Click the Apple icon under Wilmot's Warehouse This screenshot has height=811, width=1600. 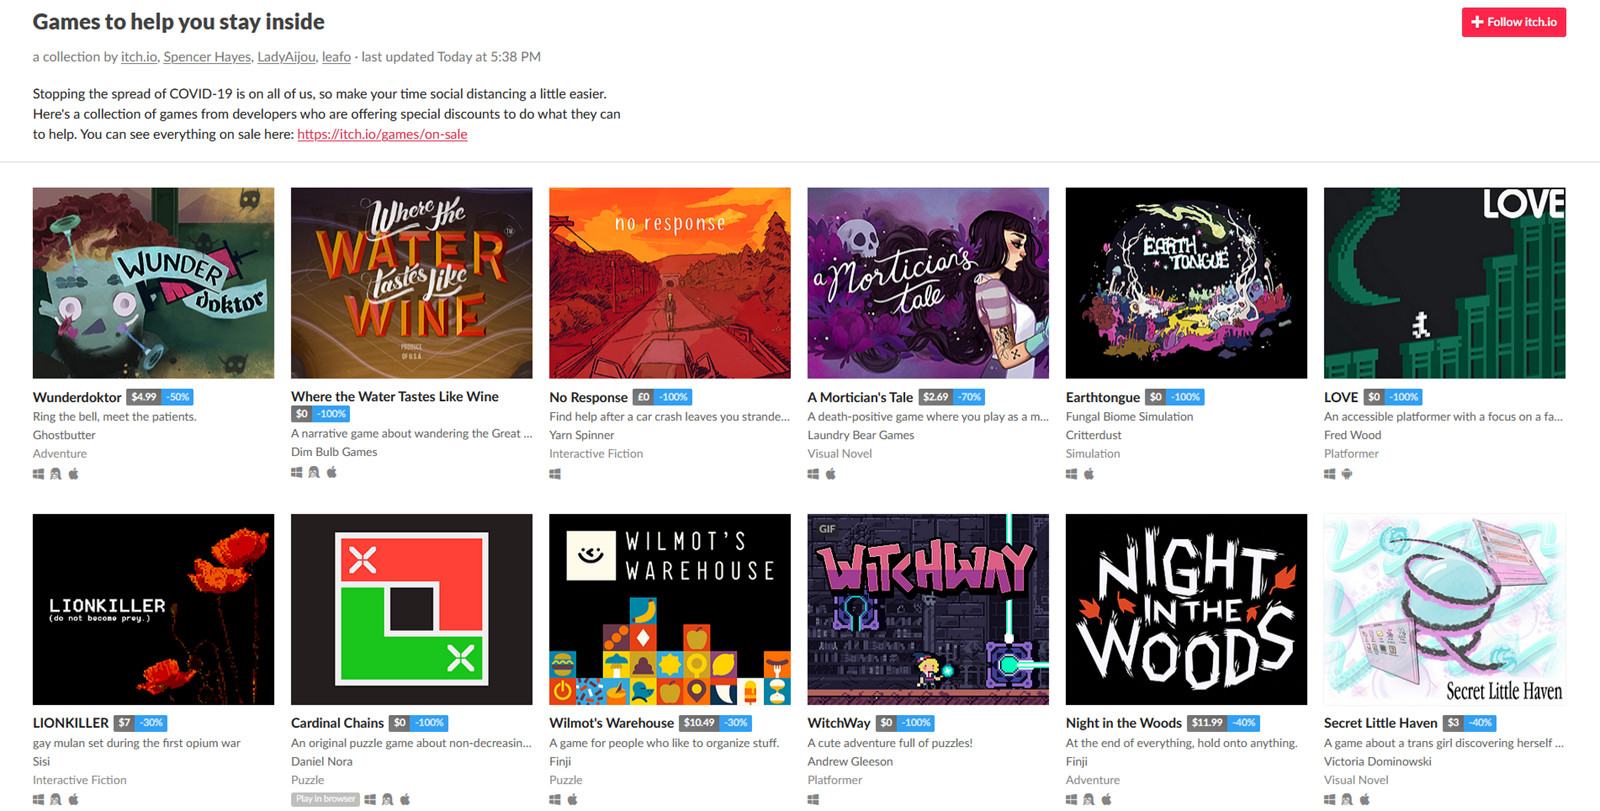tap(573, 799)
